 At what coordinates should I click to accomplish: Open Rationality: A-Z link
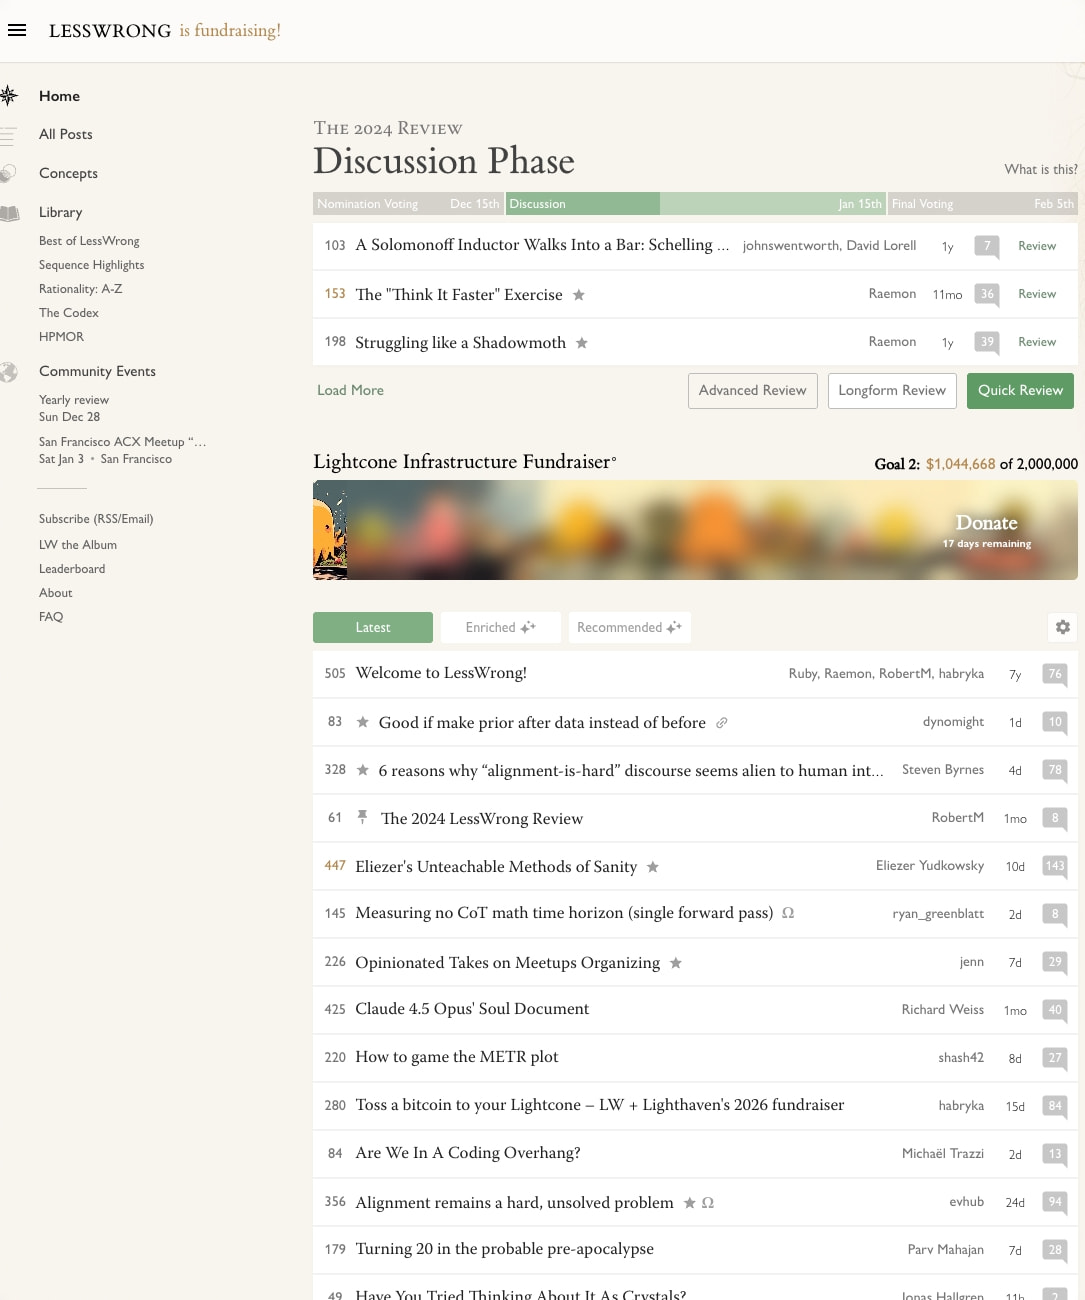tap(80, 289)
